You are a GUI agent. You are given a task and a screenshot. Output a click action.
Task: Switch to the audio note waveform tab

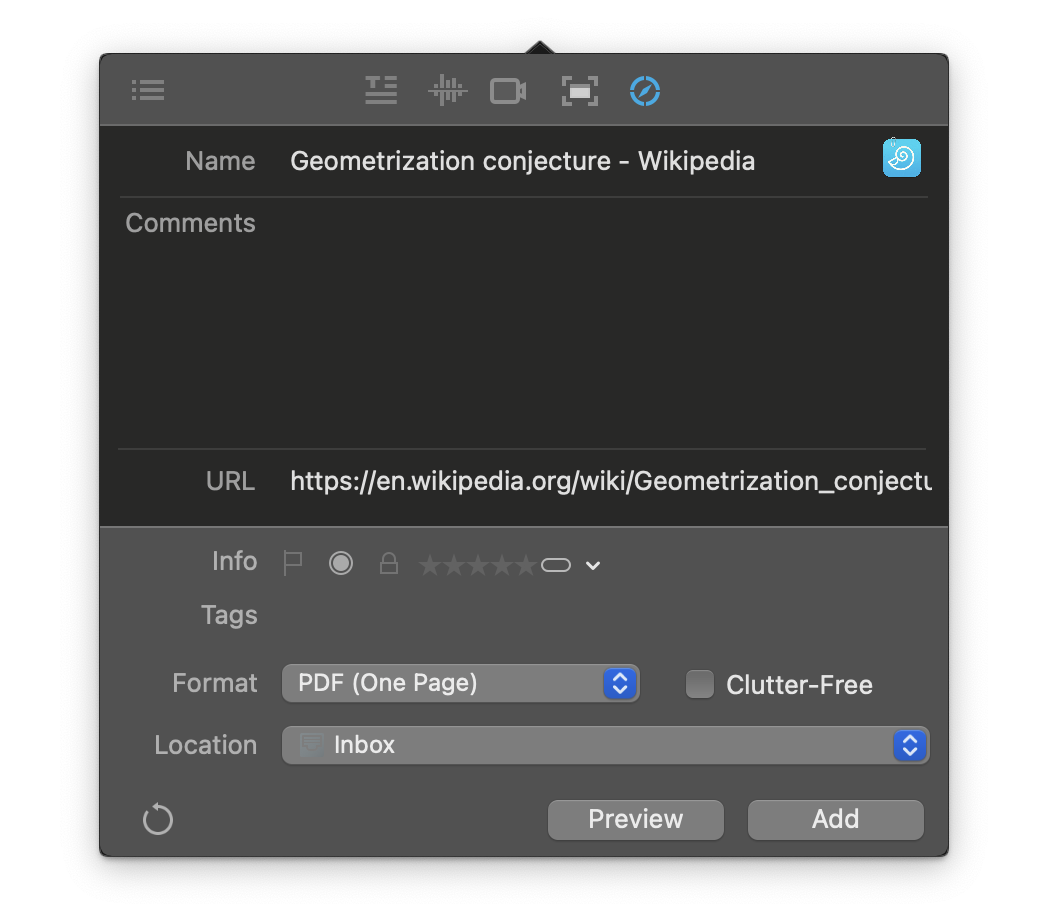tap(447, 91)
